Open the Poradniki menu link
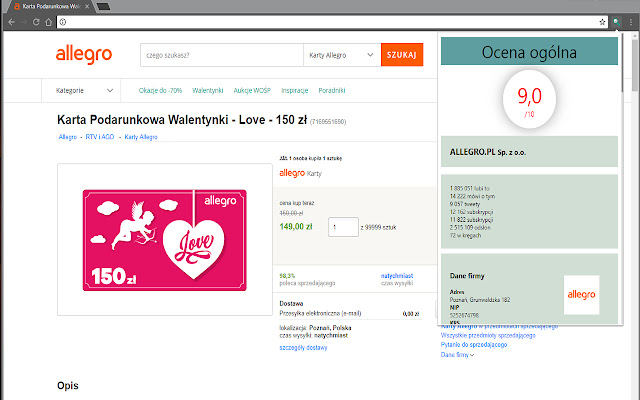 pyautogui.click(x=332, y=91)
